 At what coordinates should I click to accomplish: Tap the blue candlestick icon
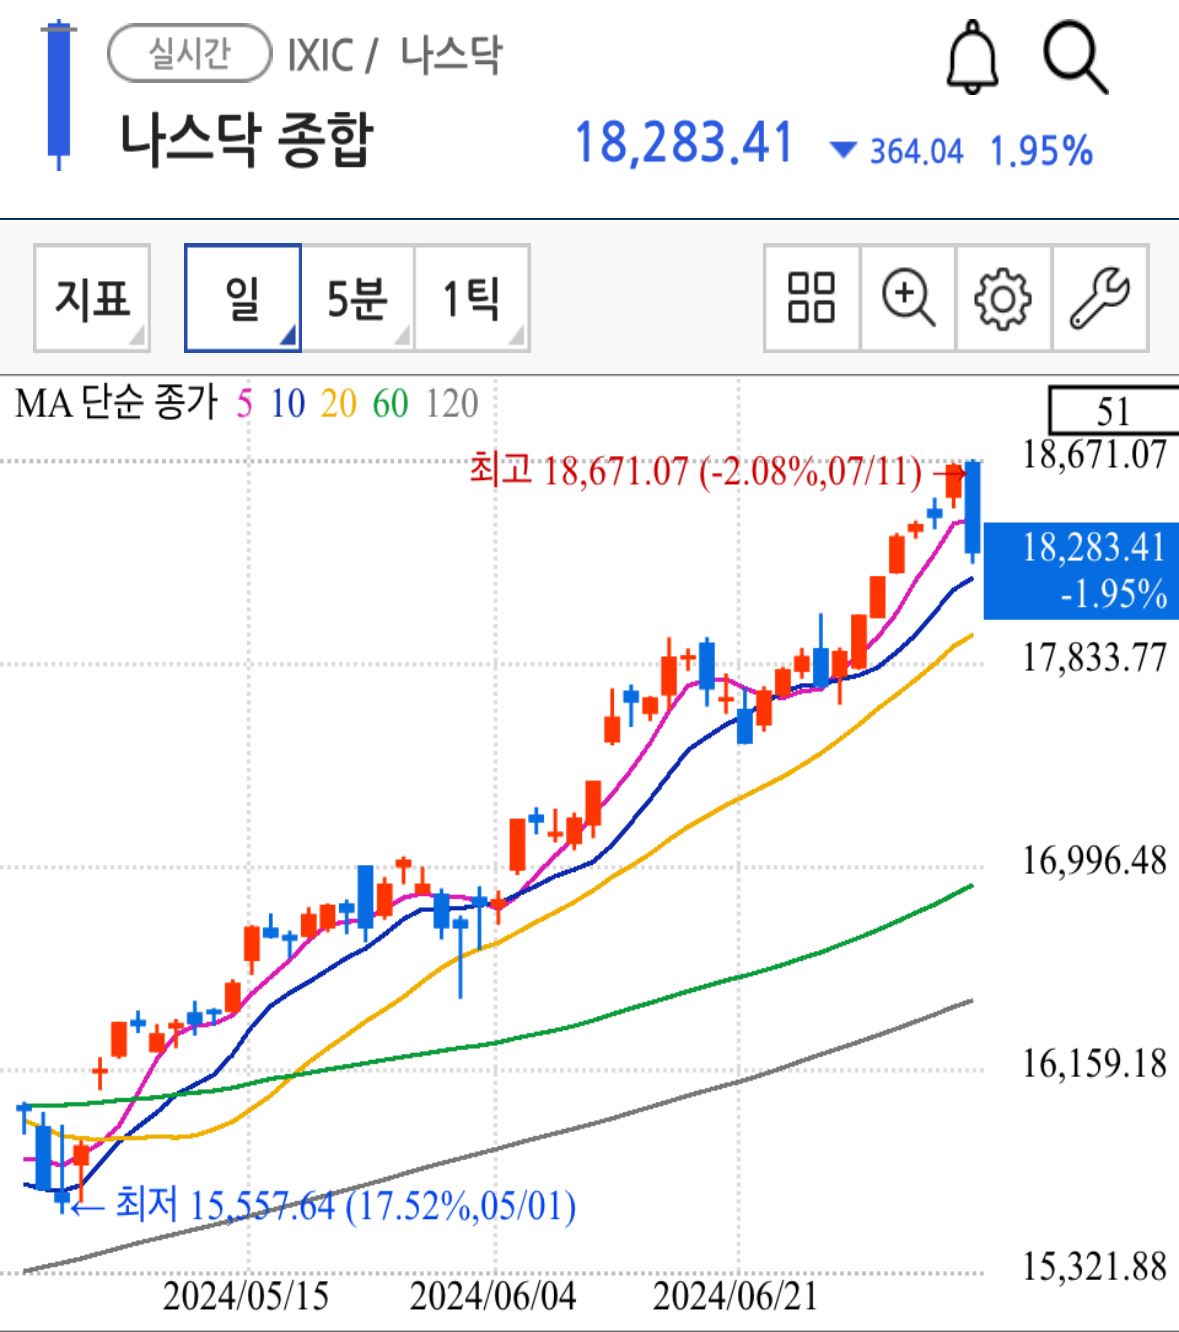[58, 94]
